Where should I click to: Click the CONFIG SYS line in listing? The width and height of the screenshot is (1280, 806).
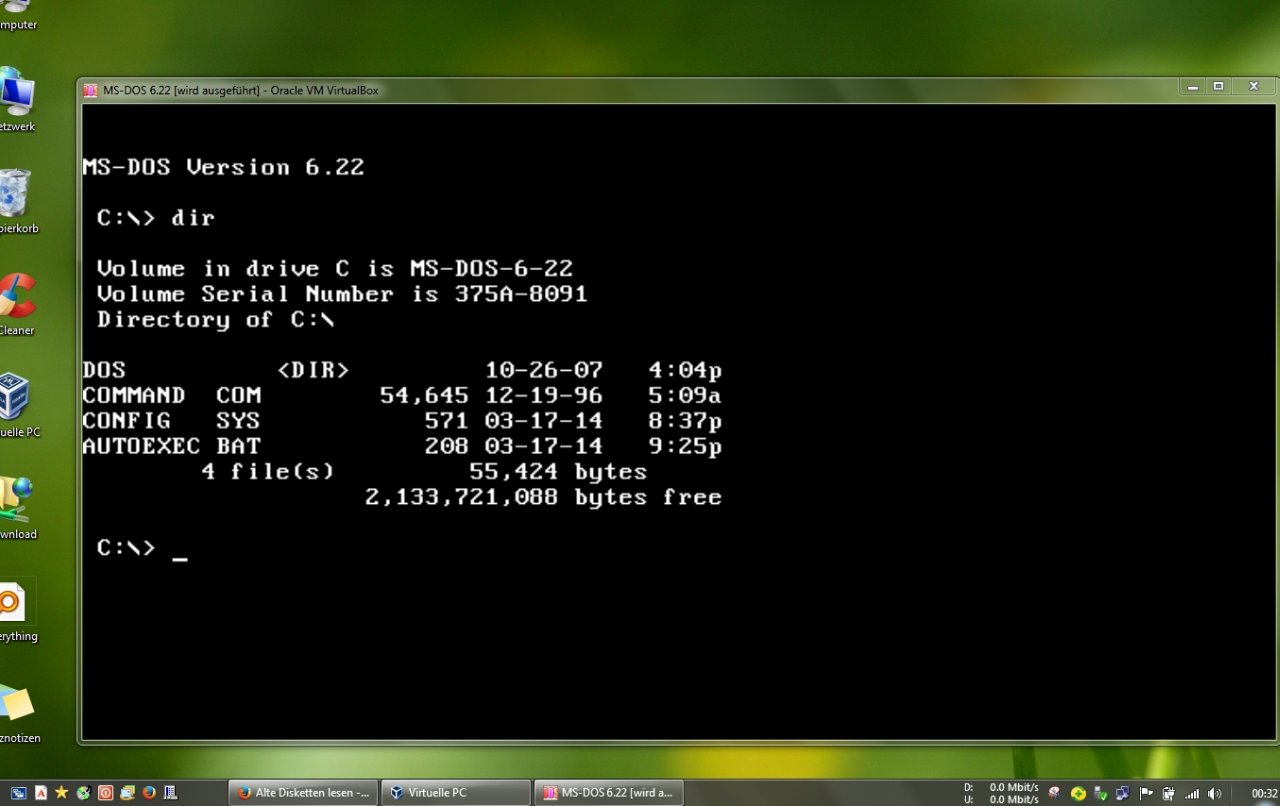(x=402, y=421)
